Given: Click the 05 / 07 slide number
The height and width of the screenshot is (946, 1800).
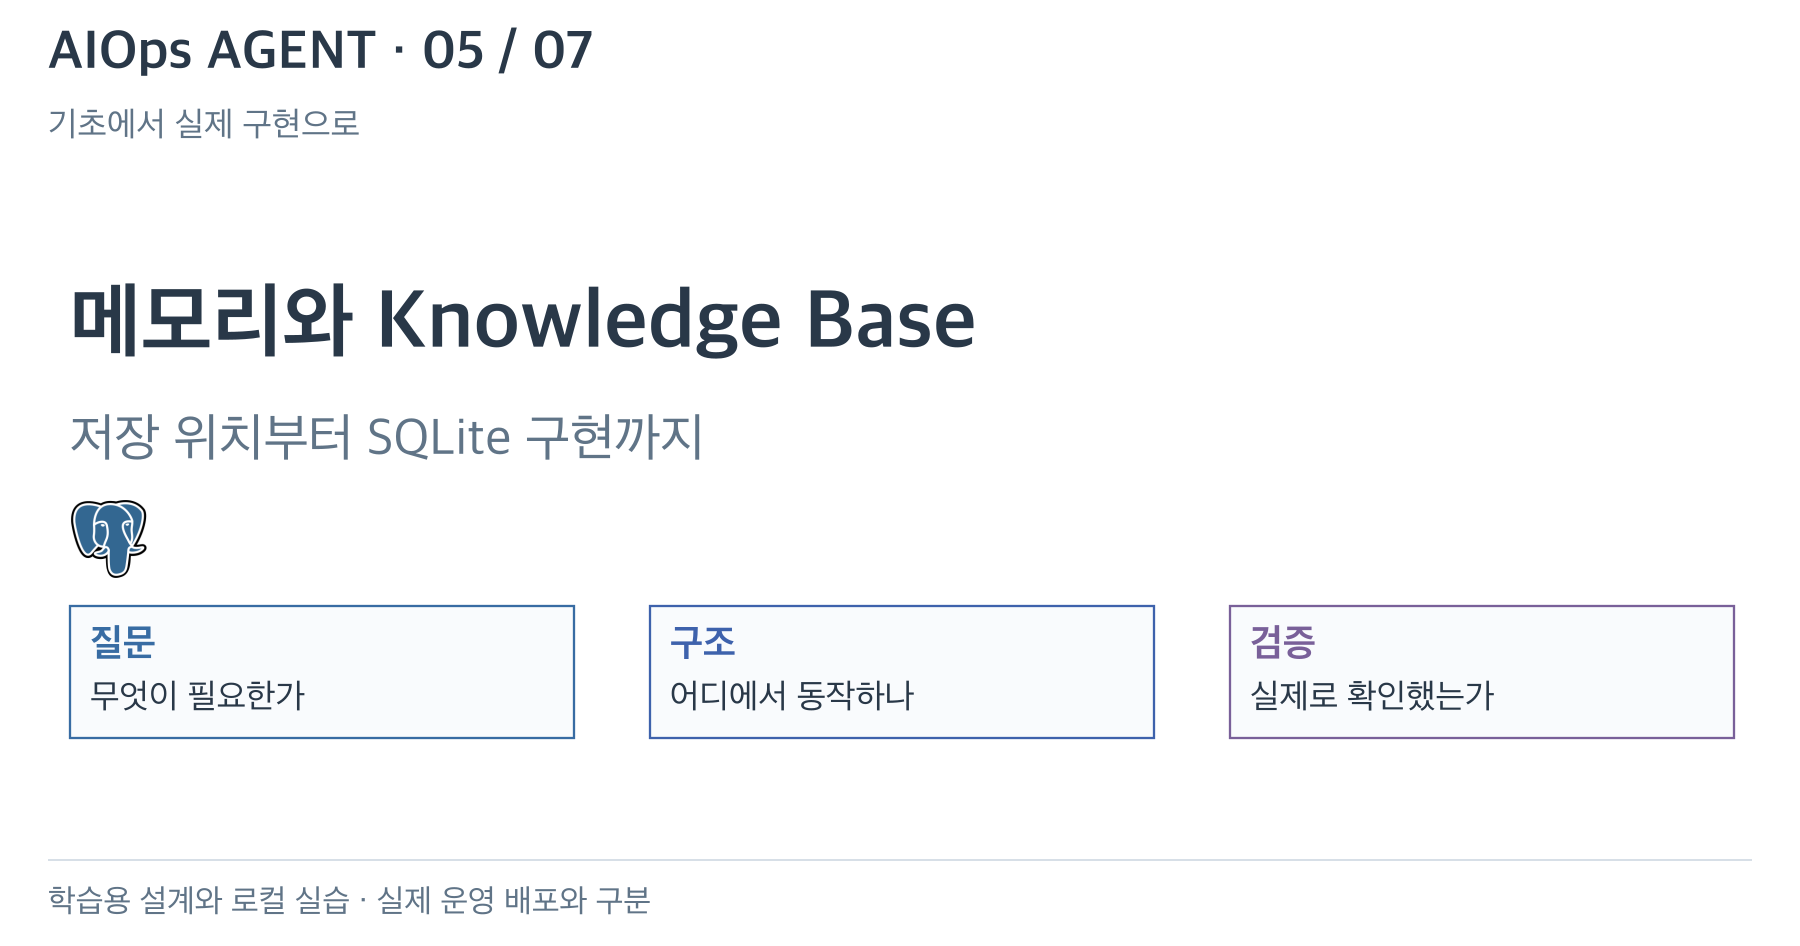Looking at the screenshot, I should (508, 50).
